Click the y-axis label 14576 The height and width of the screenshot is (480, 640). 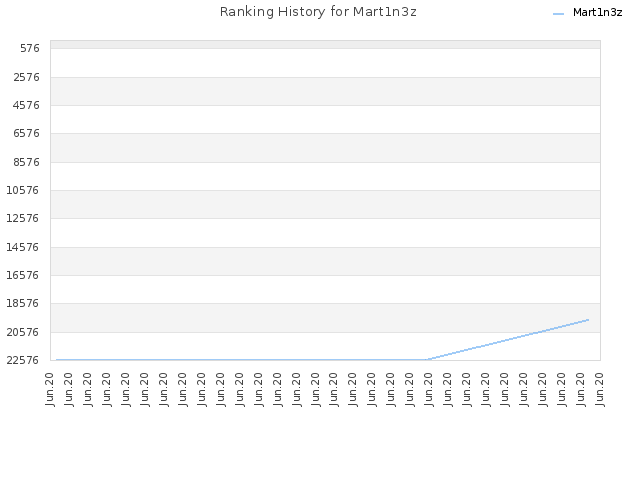23,247
